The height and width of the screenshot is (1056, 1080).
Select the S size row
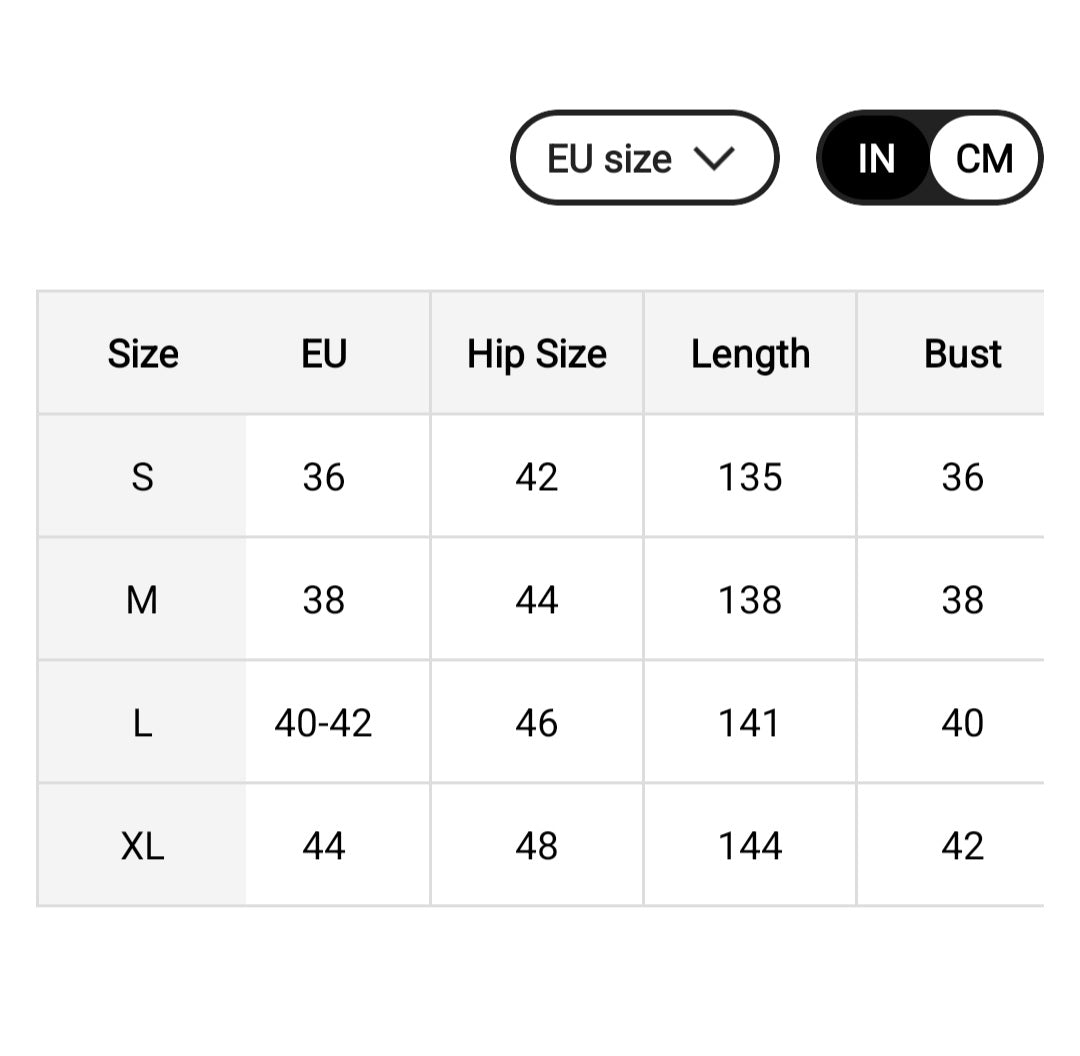(142, 477)
